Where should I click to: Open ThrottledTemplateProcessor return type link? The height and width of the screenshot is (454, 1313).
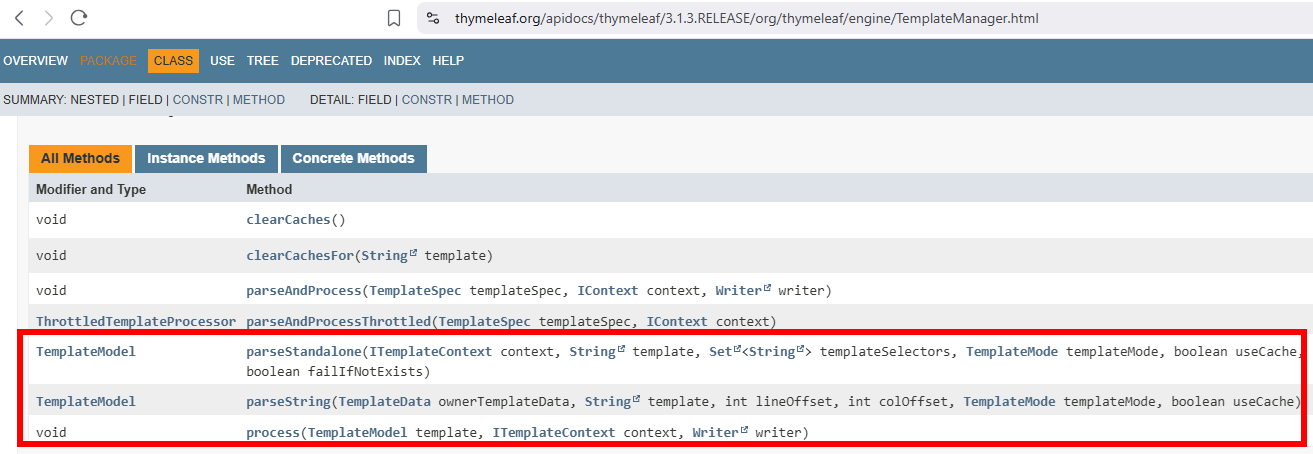click(136, 322)
